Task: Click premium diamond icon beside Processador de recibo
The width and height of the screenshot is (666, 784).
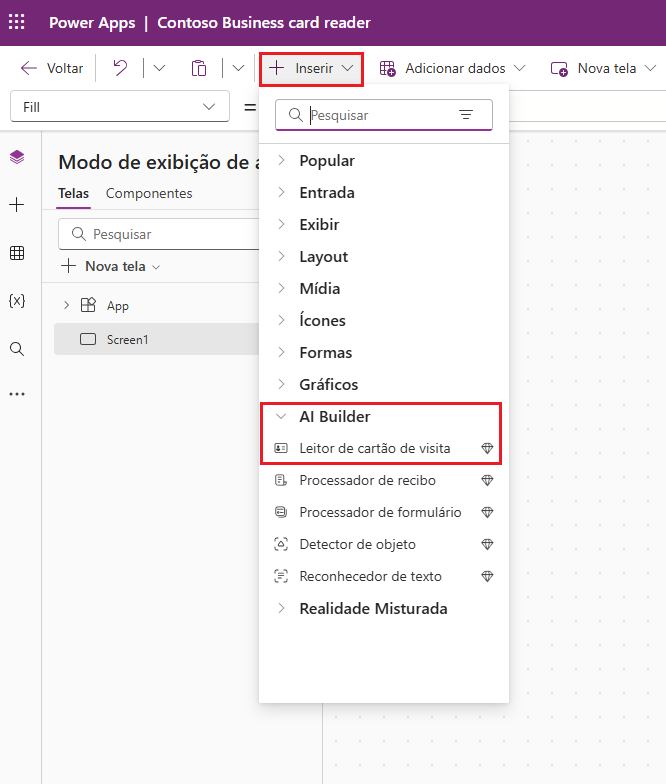Action: pyautogui.click(x=488, y=480)
